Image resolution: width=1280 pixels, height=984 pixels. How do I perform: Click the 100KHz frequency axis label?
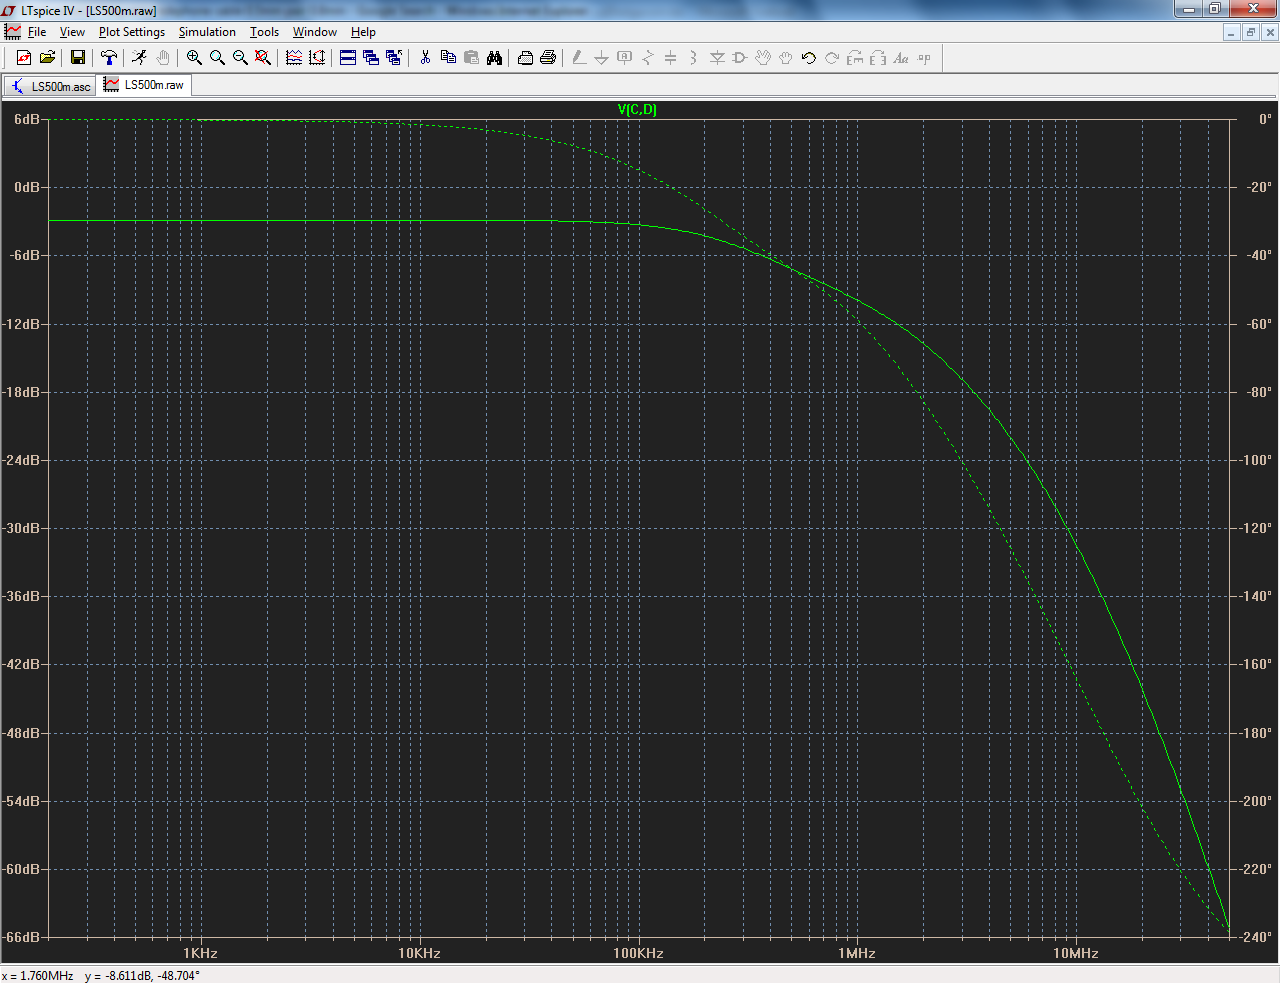coord(638,953)
